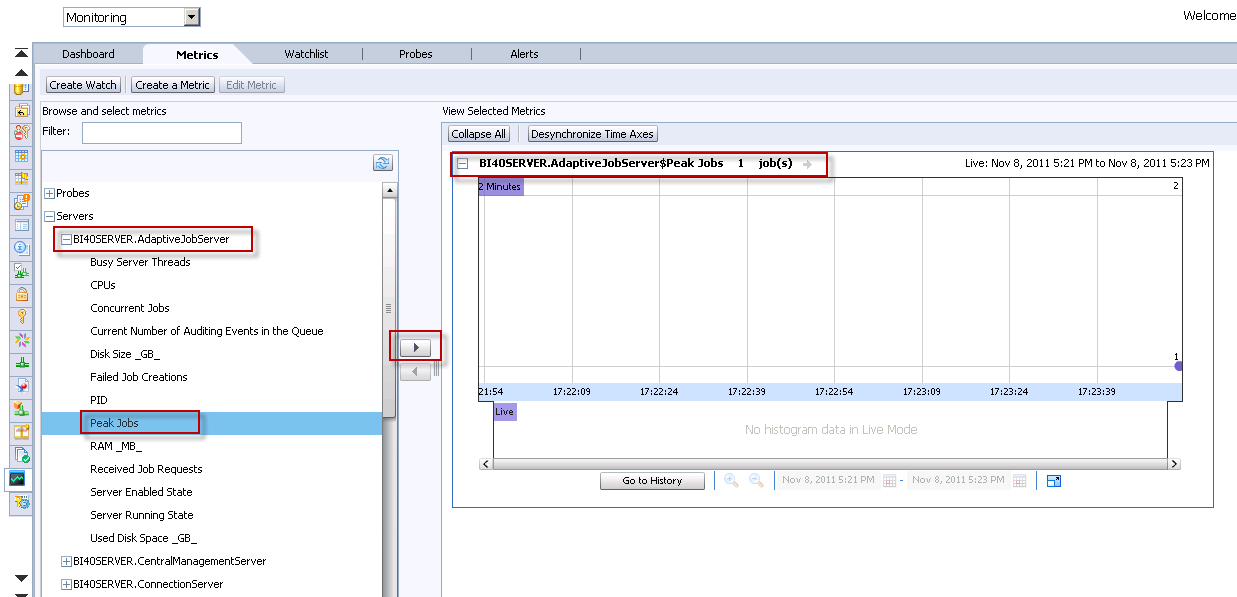Click the start date field Nov 8, 2011 5:21 PM
The width and height of the screenshot is (1237, 597).
[x=828, y=481]
